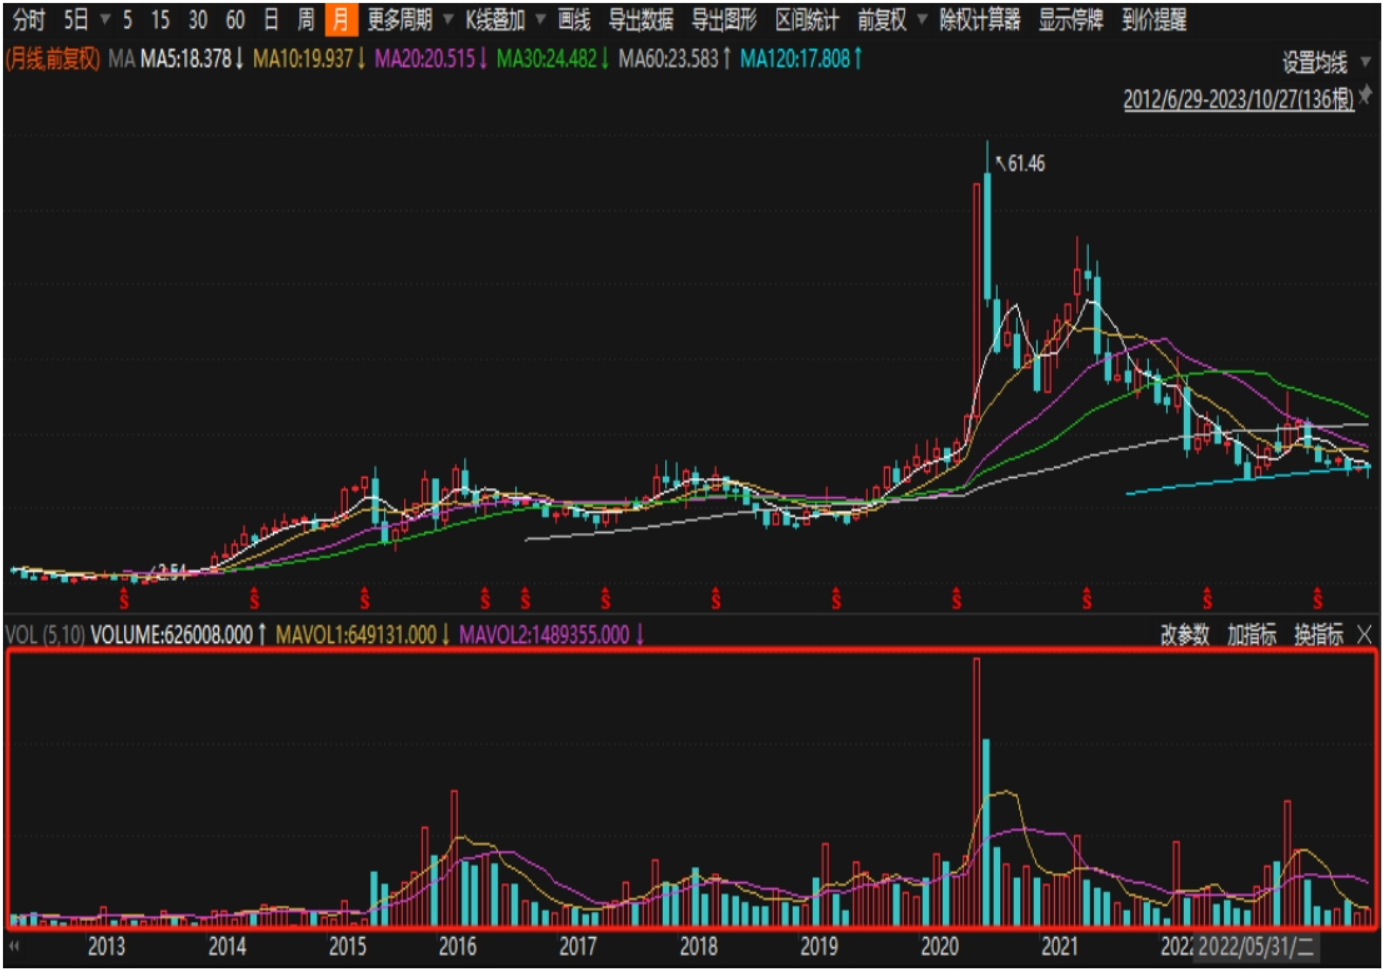Click 导出数据 to export data

(x=641, y=20)
